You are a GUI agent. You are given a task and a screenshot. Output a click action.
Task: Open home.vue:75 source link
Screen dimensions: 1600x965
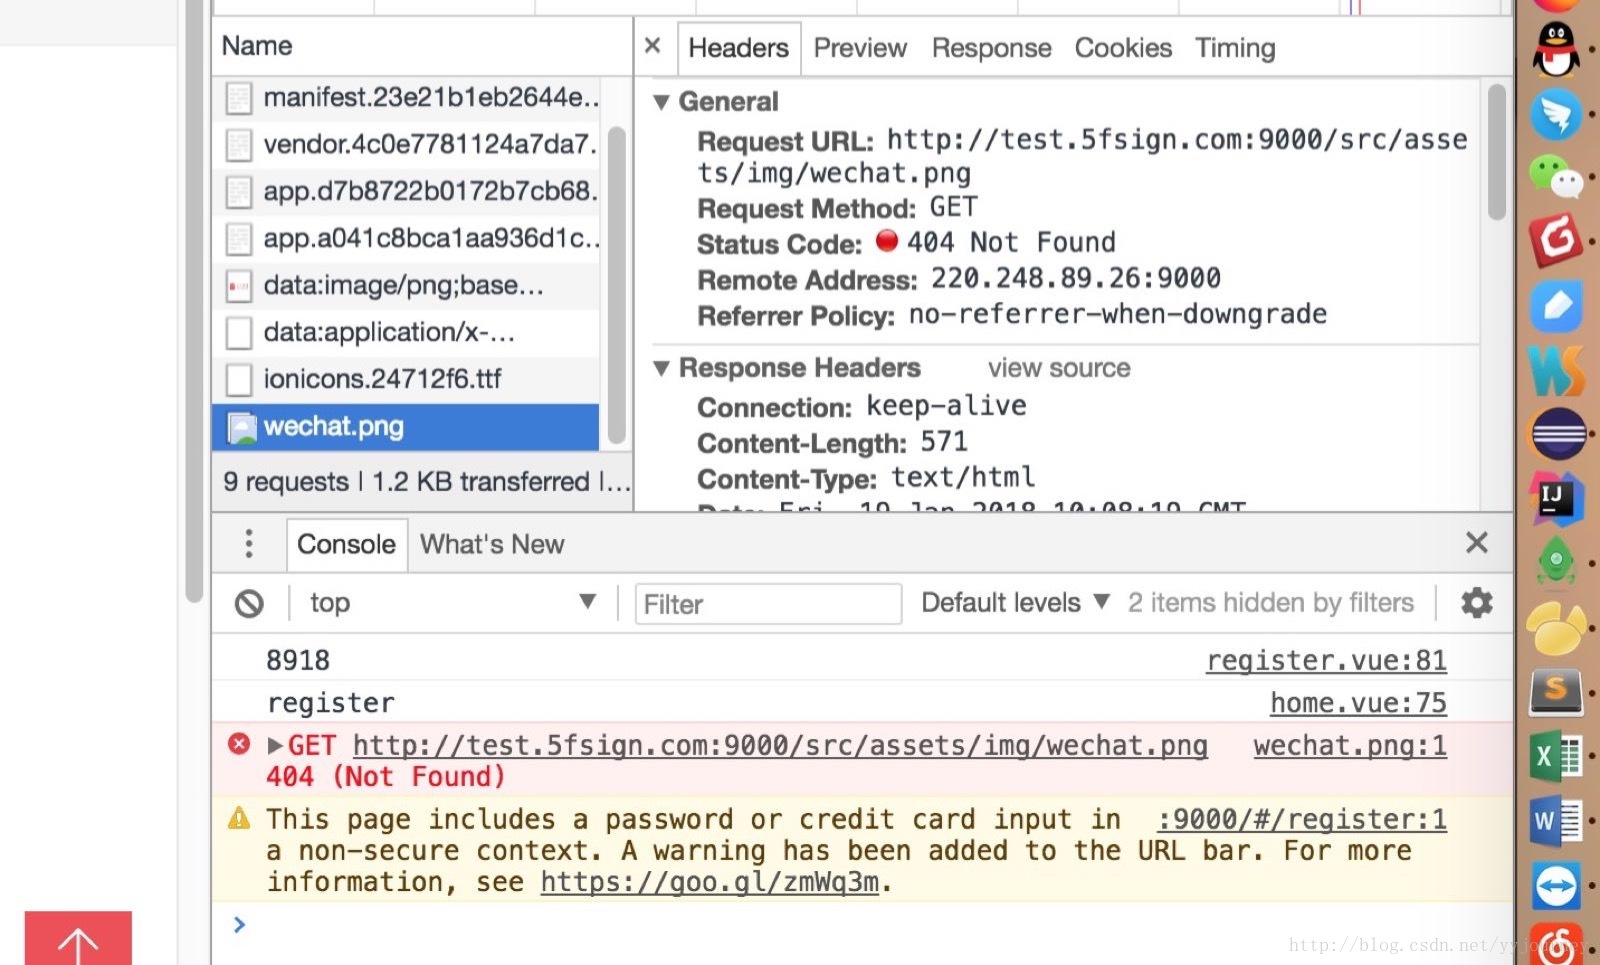[x=1358, y=703]
